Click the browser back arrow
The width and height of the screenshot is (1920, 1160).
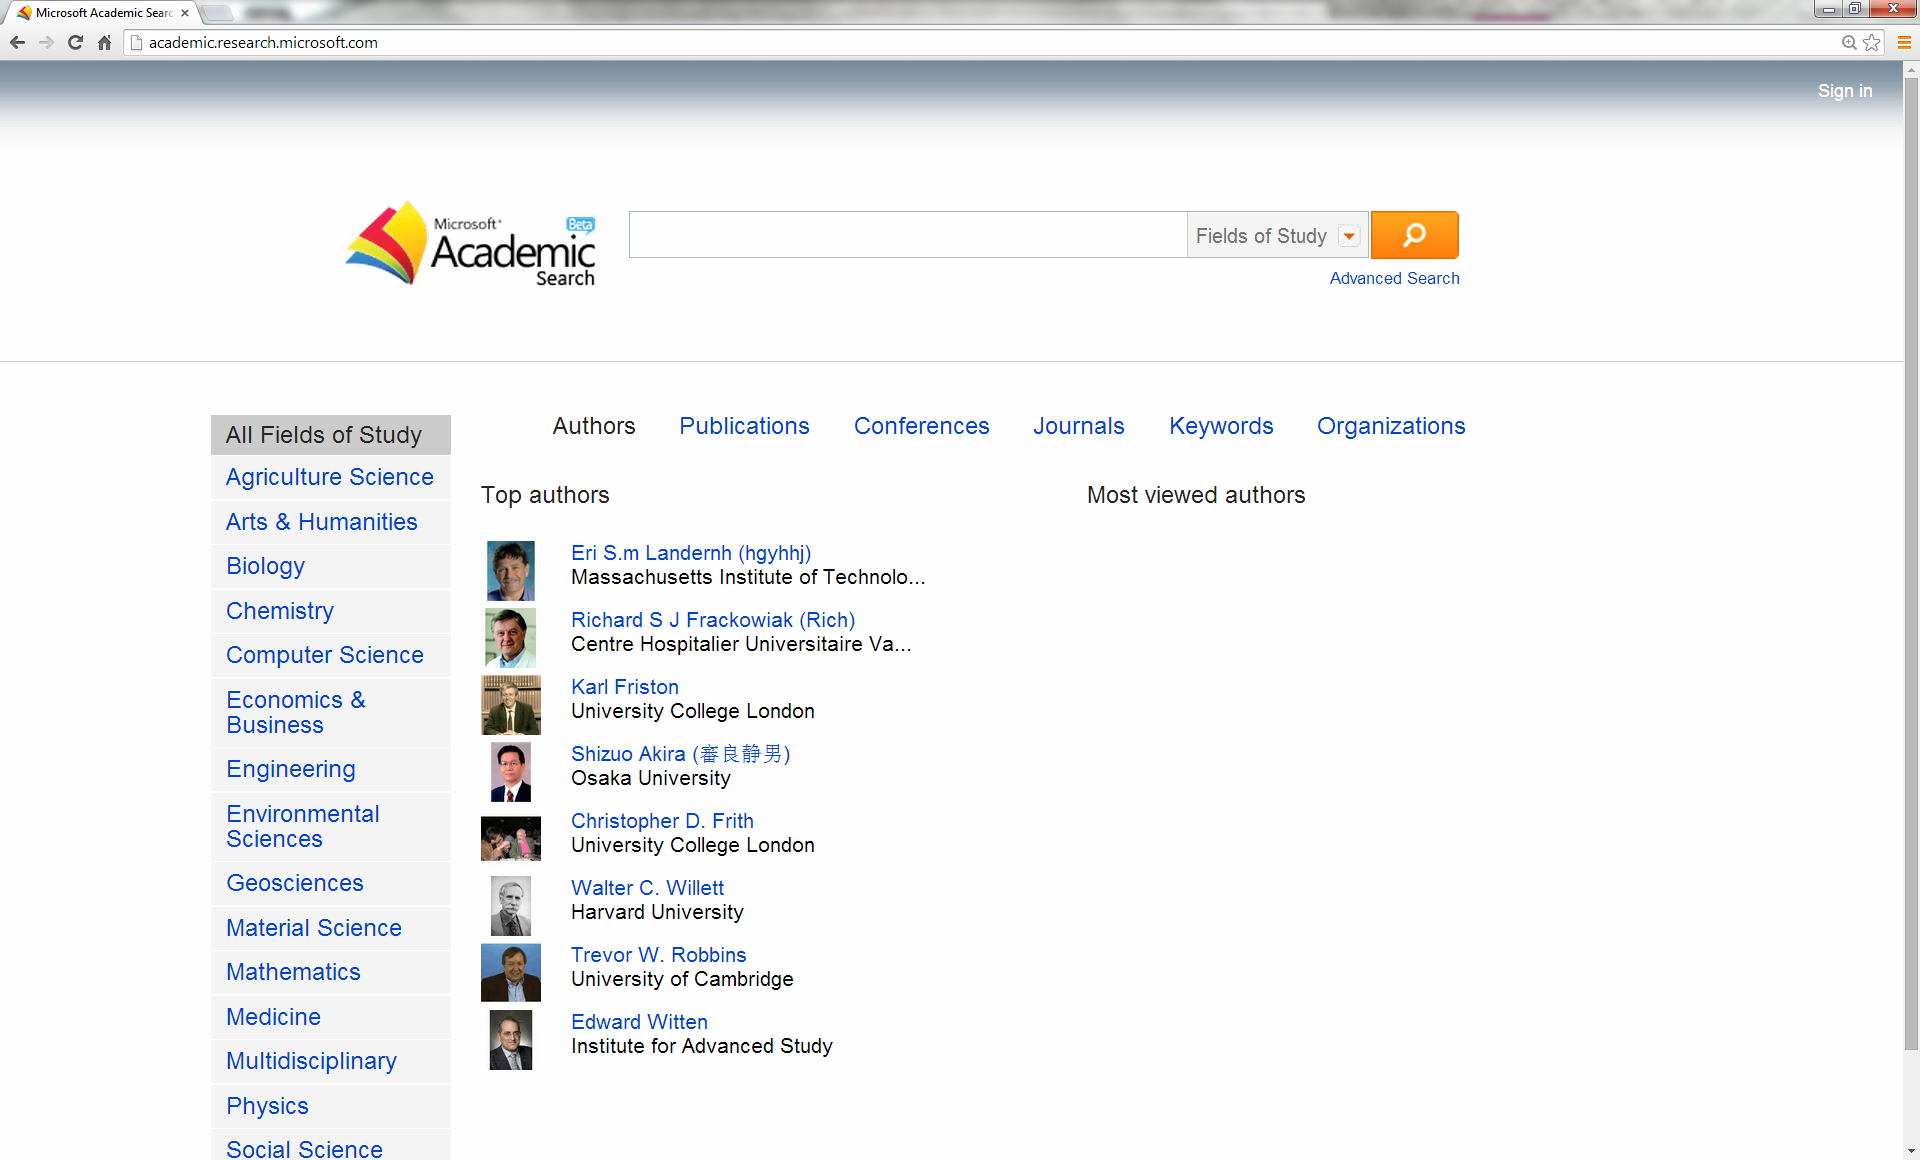pos(17,42)
